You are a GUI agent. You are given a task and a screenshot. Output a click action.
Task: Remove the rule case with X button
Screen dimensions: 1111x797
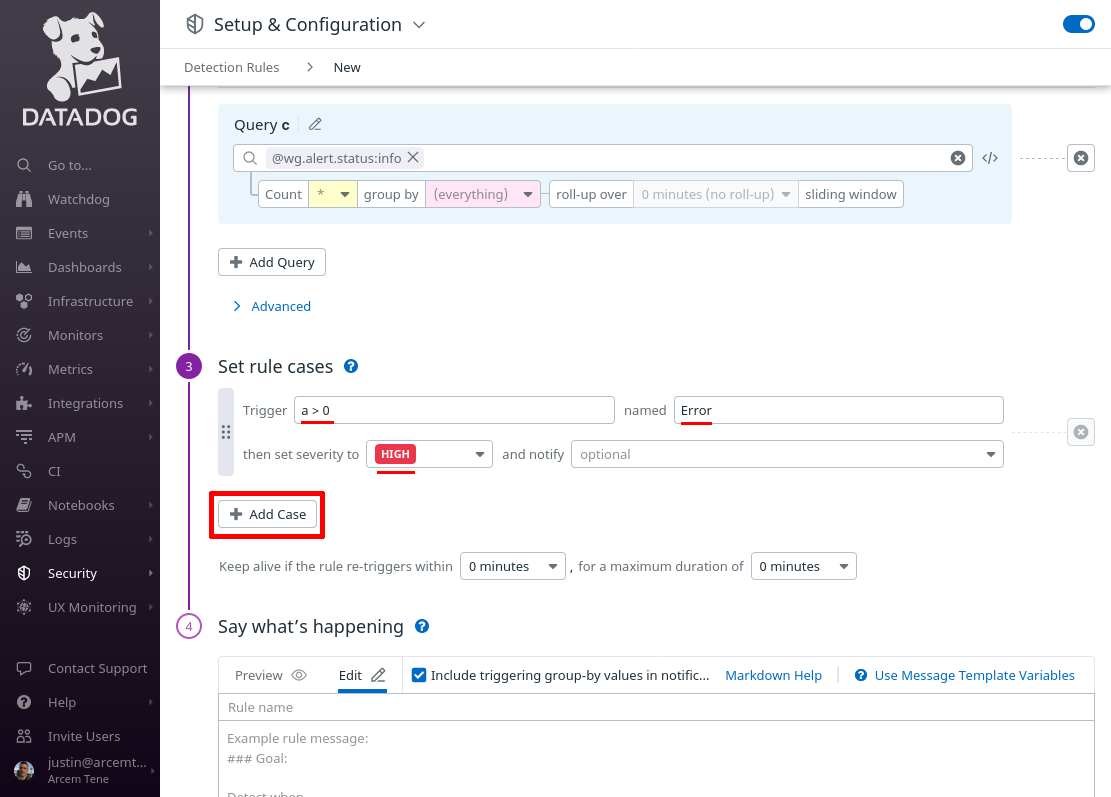[x=1081, y=432]
